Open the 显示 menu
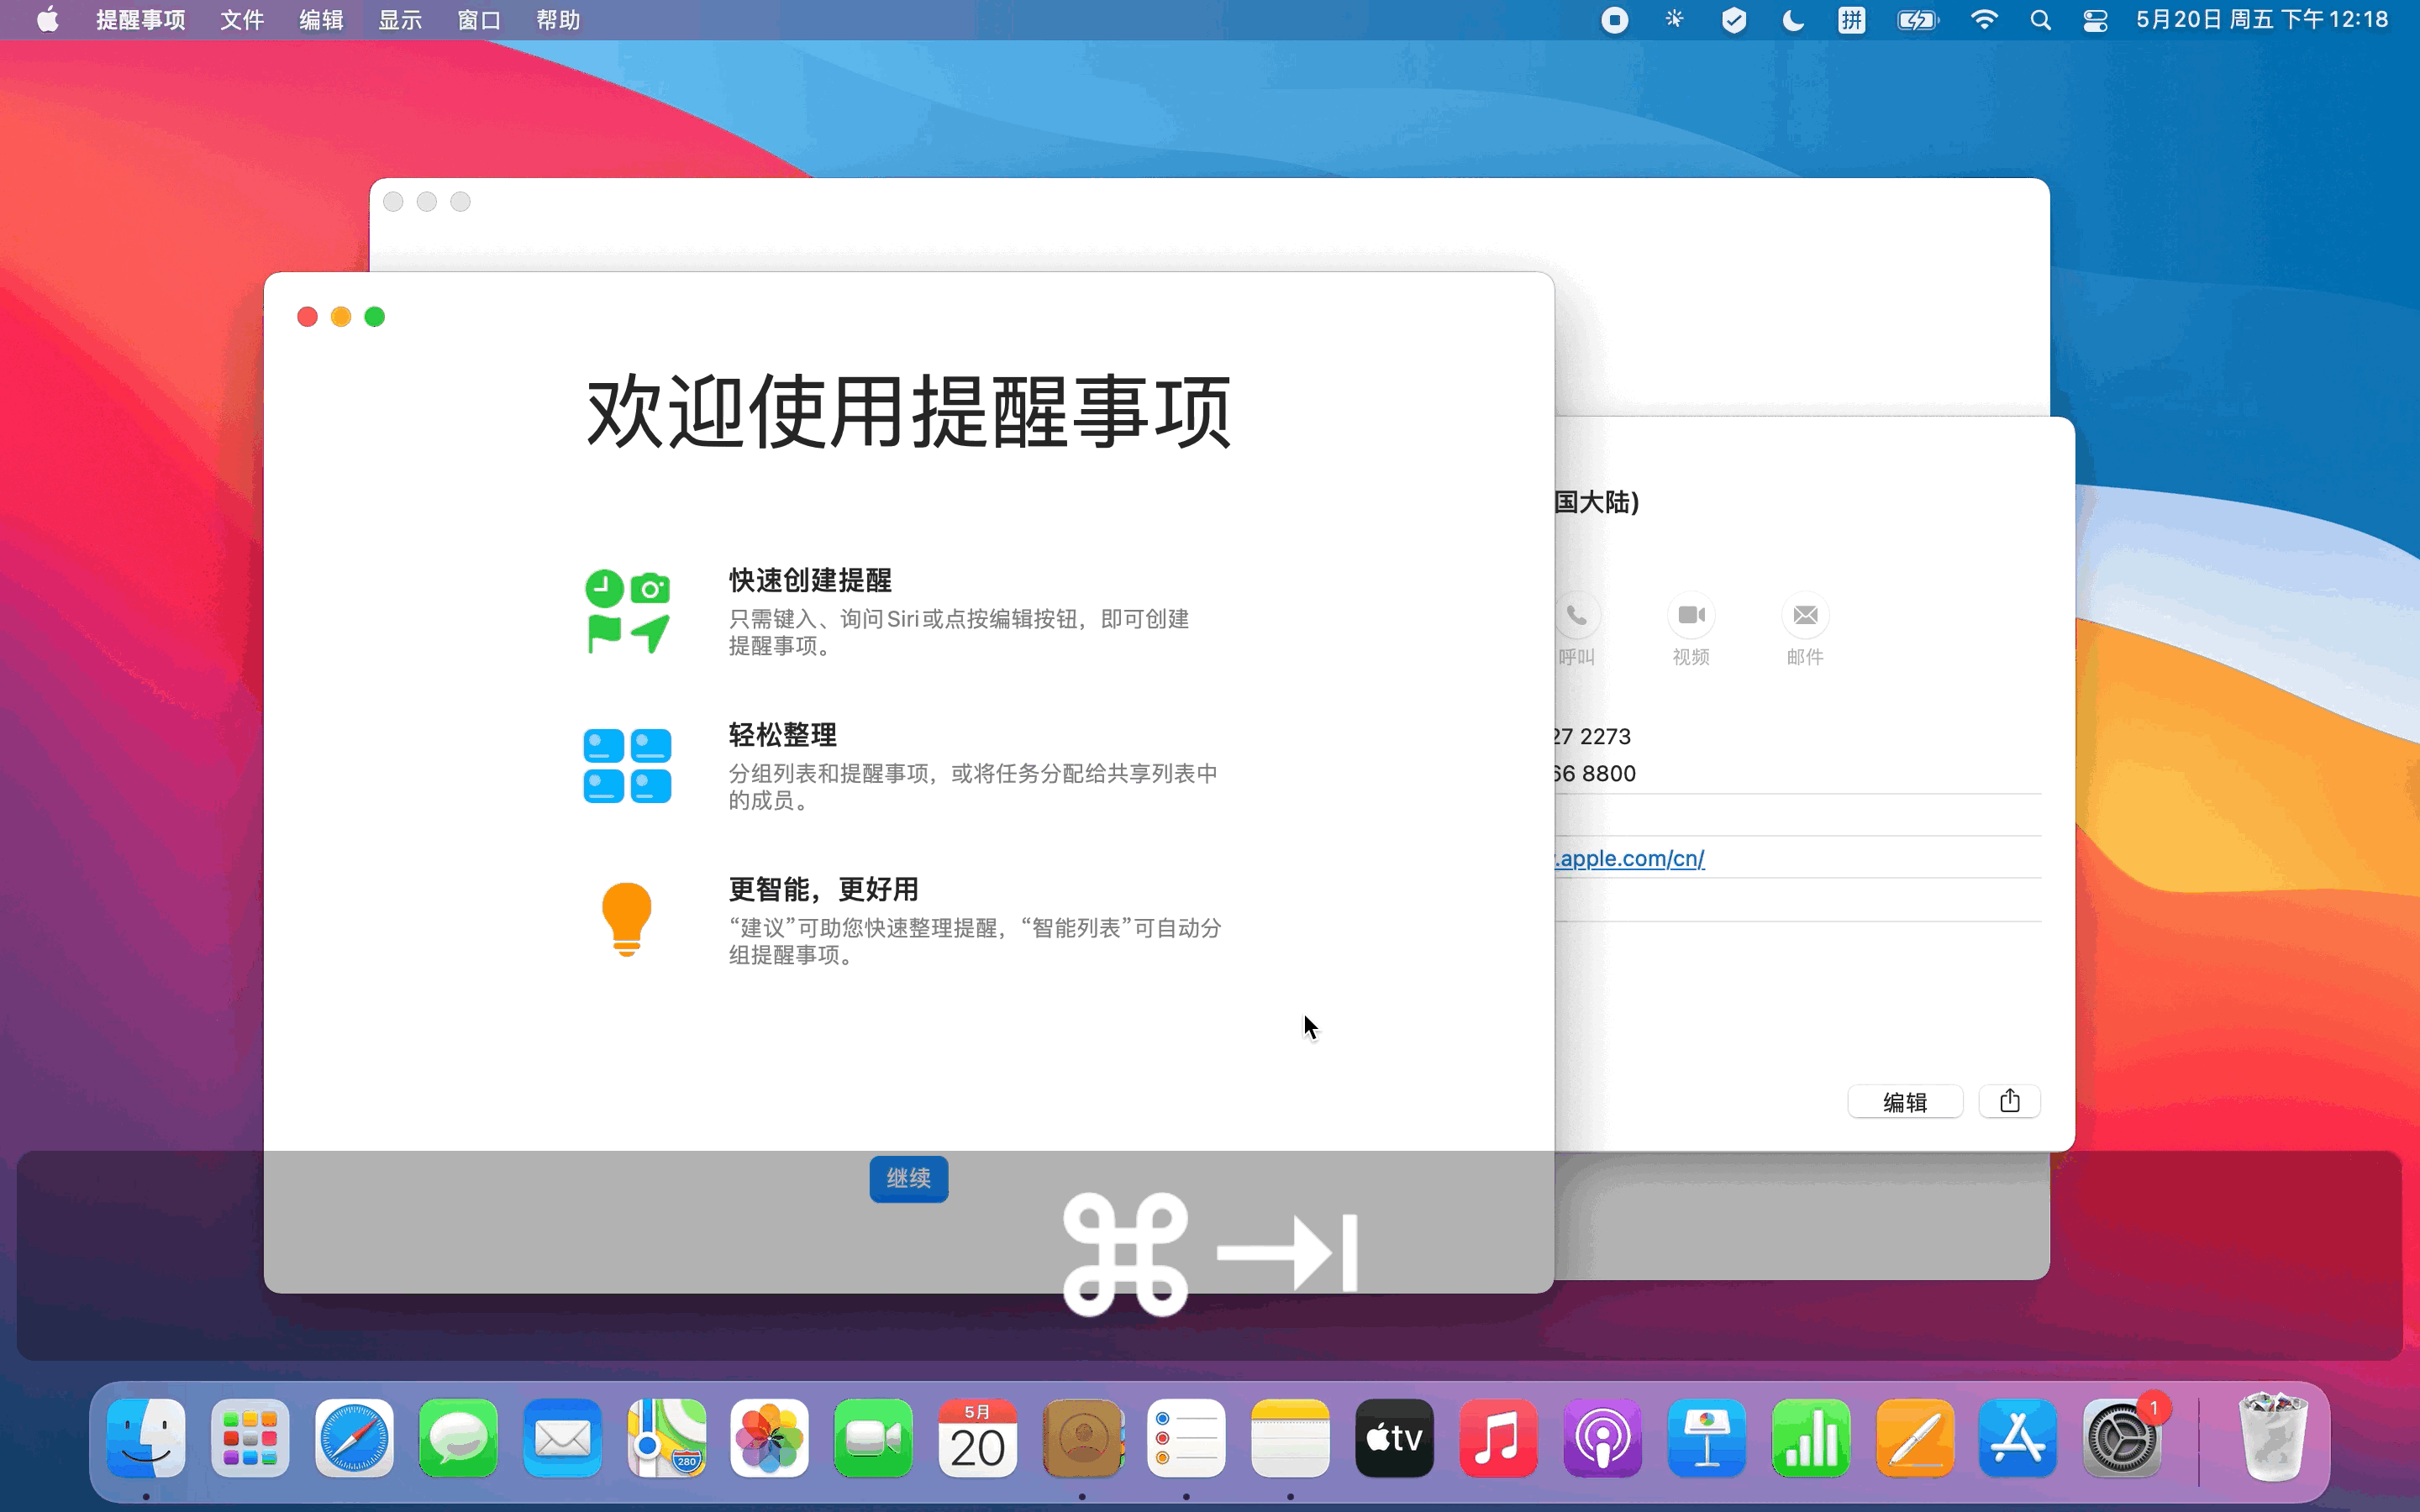2420x1512 pixels. pos(400,20)
